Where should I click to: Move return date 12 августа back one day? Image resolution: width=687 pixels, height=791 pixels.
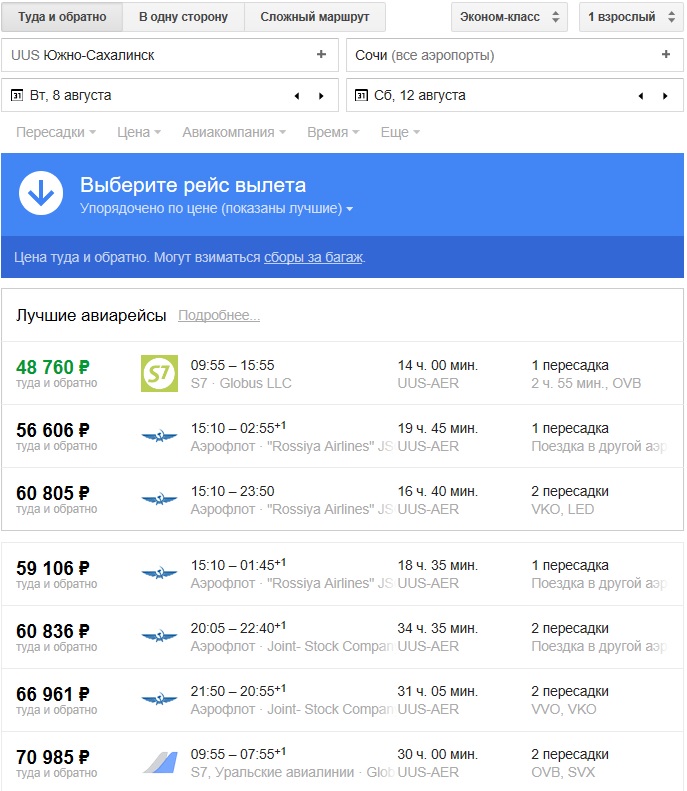[x=641, y=96]
